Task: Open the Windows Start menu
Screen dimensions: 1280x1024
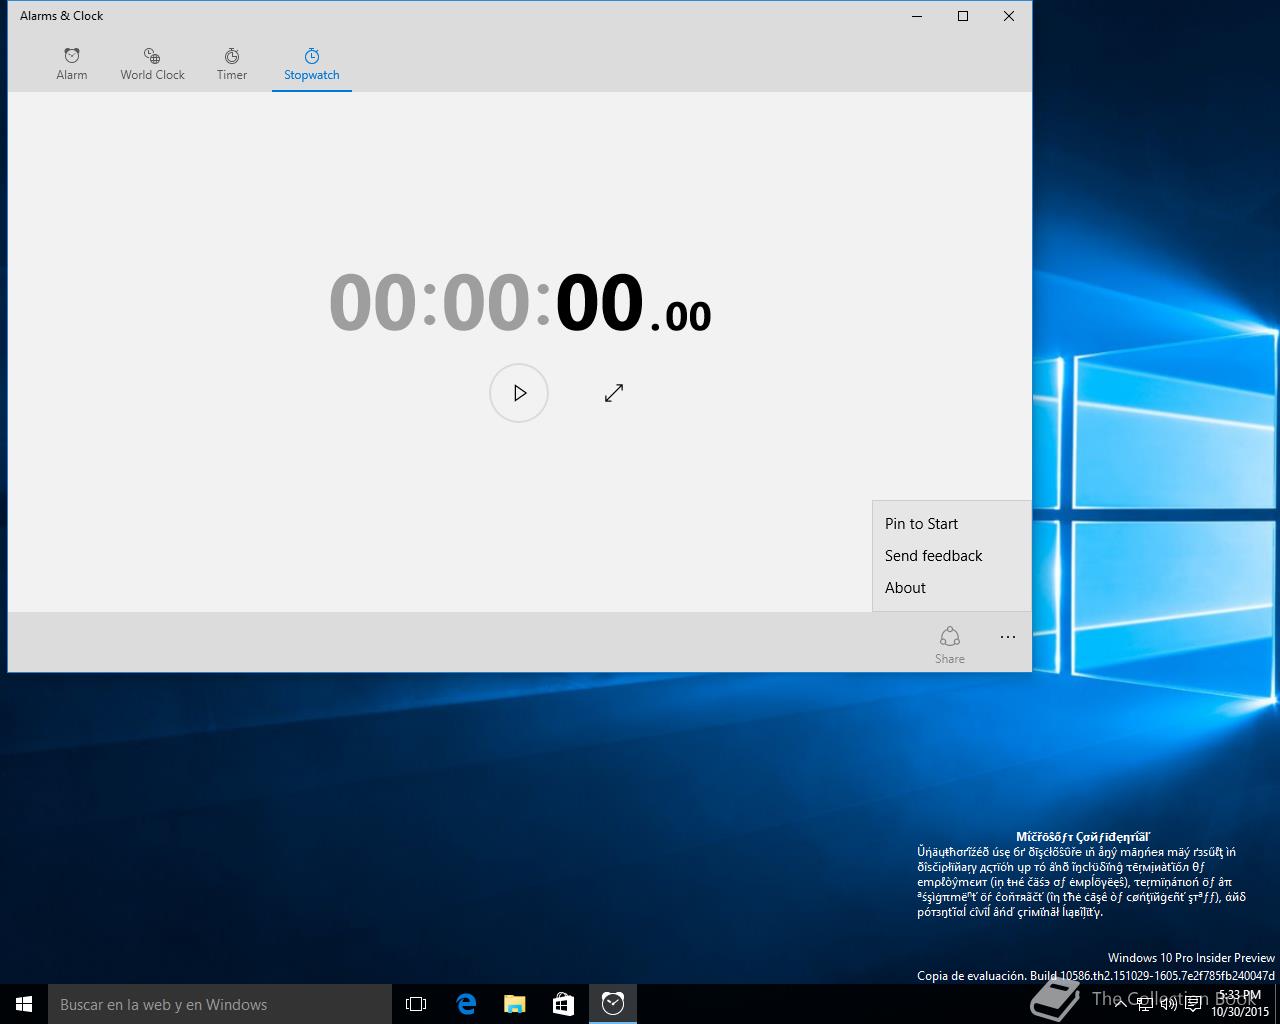Action: 24,1004
